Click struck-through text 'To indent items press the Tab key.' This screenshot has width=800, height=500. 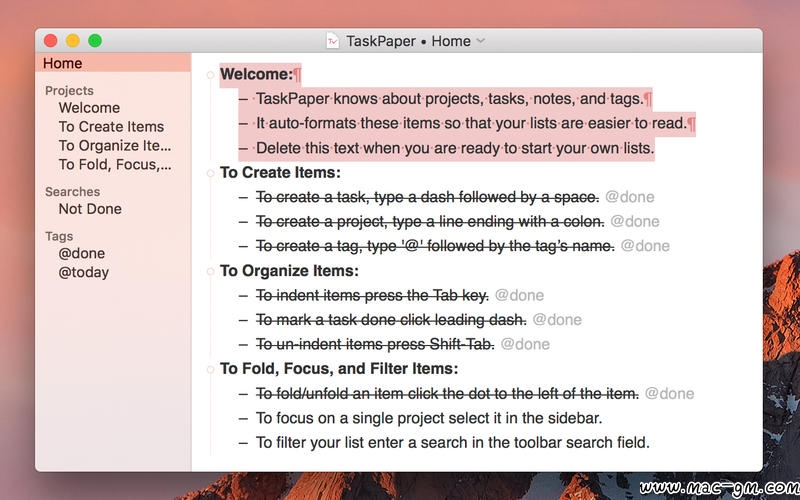(372, 295)
